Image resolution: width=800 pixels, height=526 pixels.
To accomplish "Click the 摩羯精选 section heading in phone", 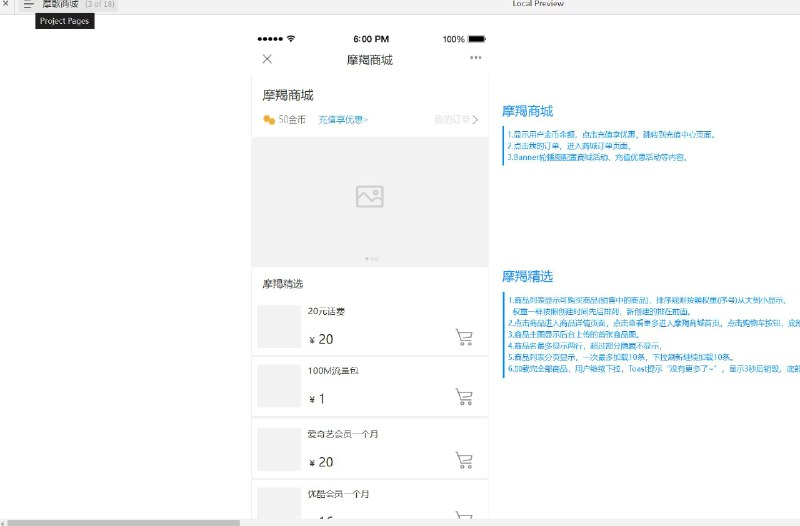I will click(x=283, y=284).
